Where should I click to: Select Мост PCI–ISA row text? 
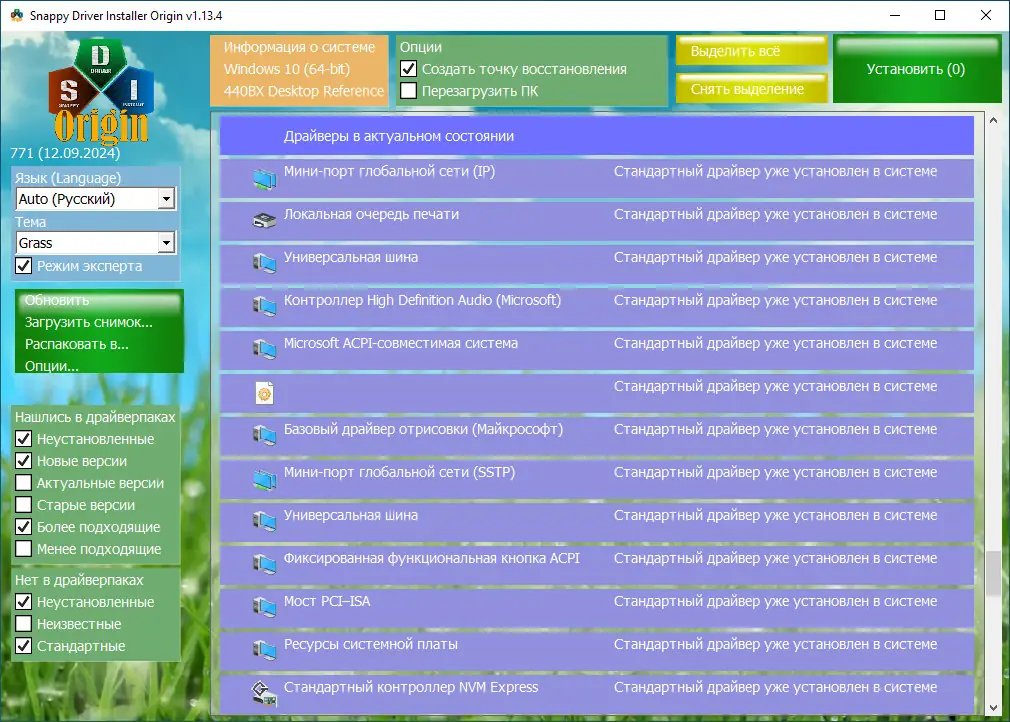[x=327, y=601]
